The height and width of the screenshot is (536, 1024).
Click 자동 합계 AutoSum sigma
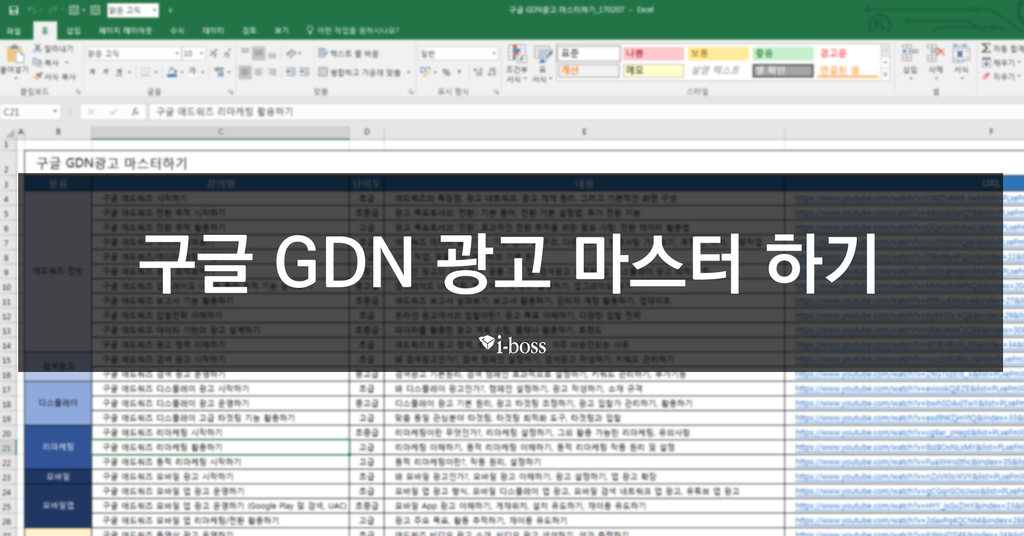pyautogui.click(x=1002, y=48)
